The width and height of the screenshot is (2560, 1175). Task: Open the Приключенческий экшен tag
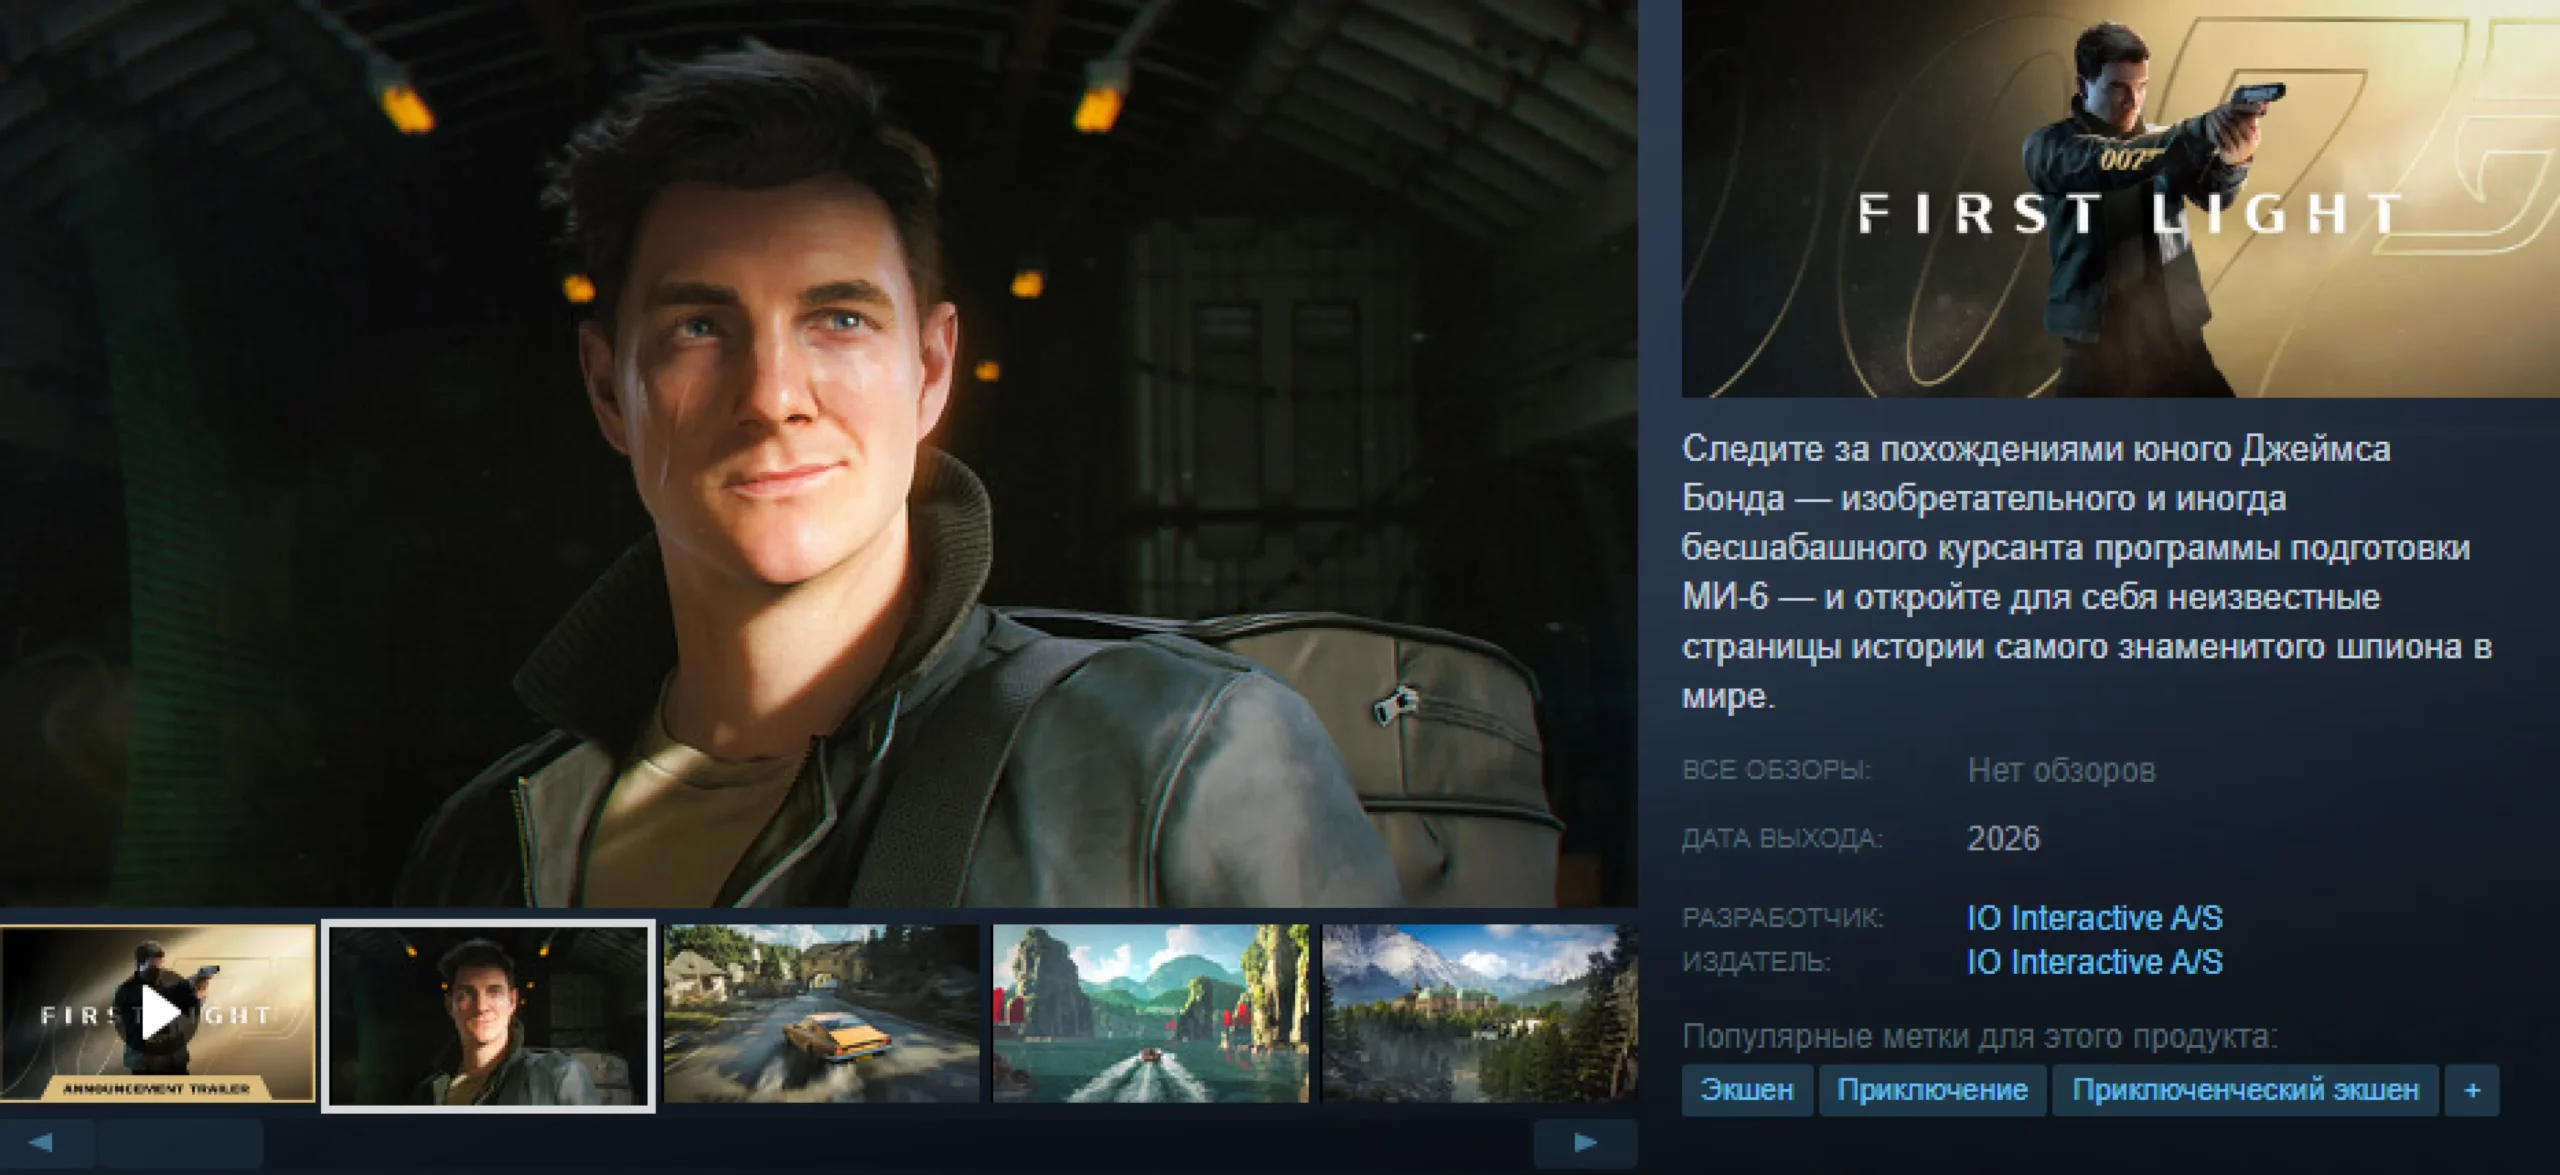[2245, 1089]
